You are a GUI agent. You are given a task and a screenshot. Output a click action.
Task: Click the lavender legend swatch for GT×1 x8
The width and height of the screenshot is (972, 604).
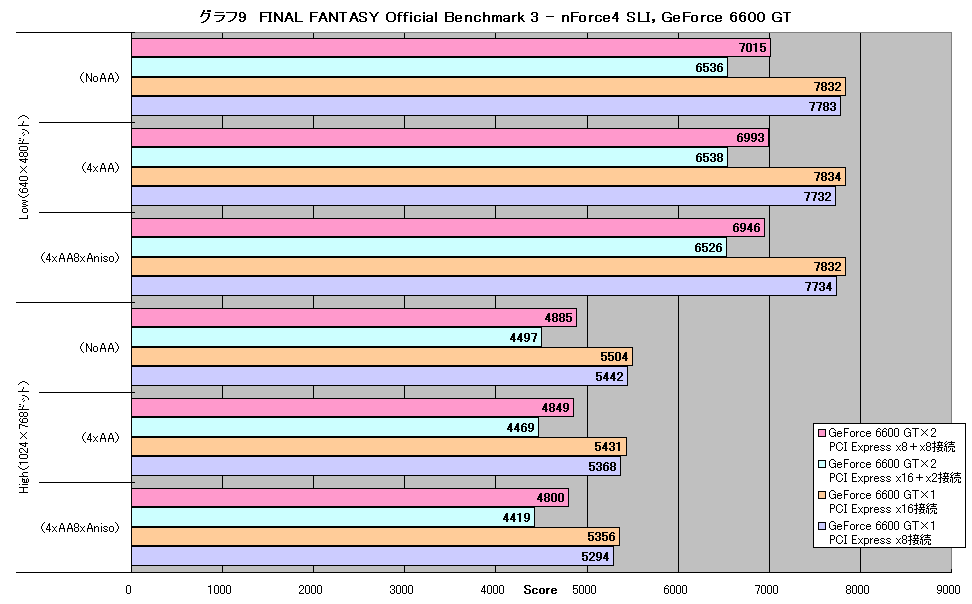coord(822,526)
